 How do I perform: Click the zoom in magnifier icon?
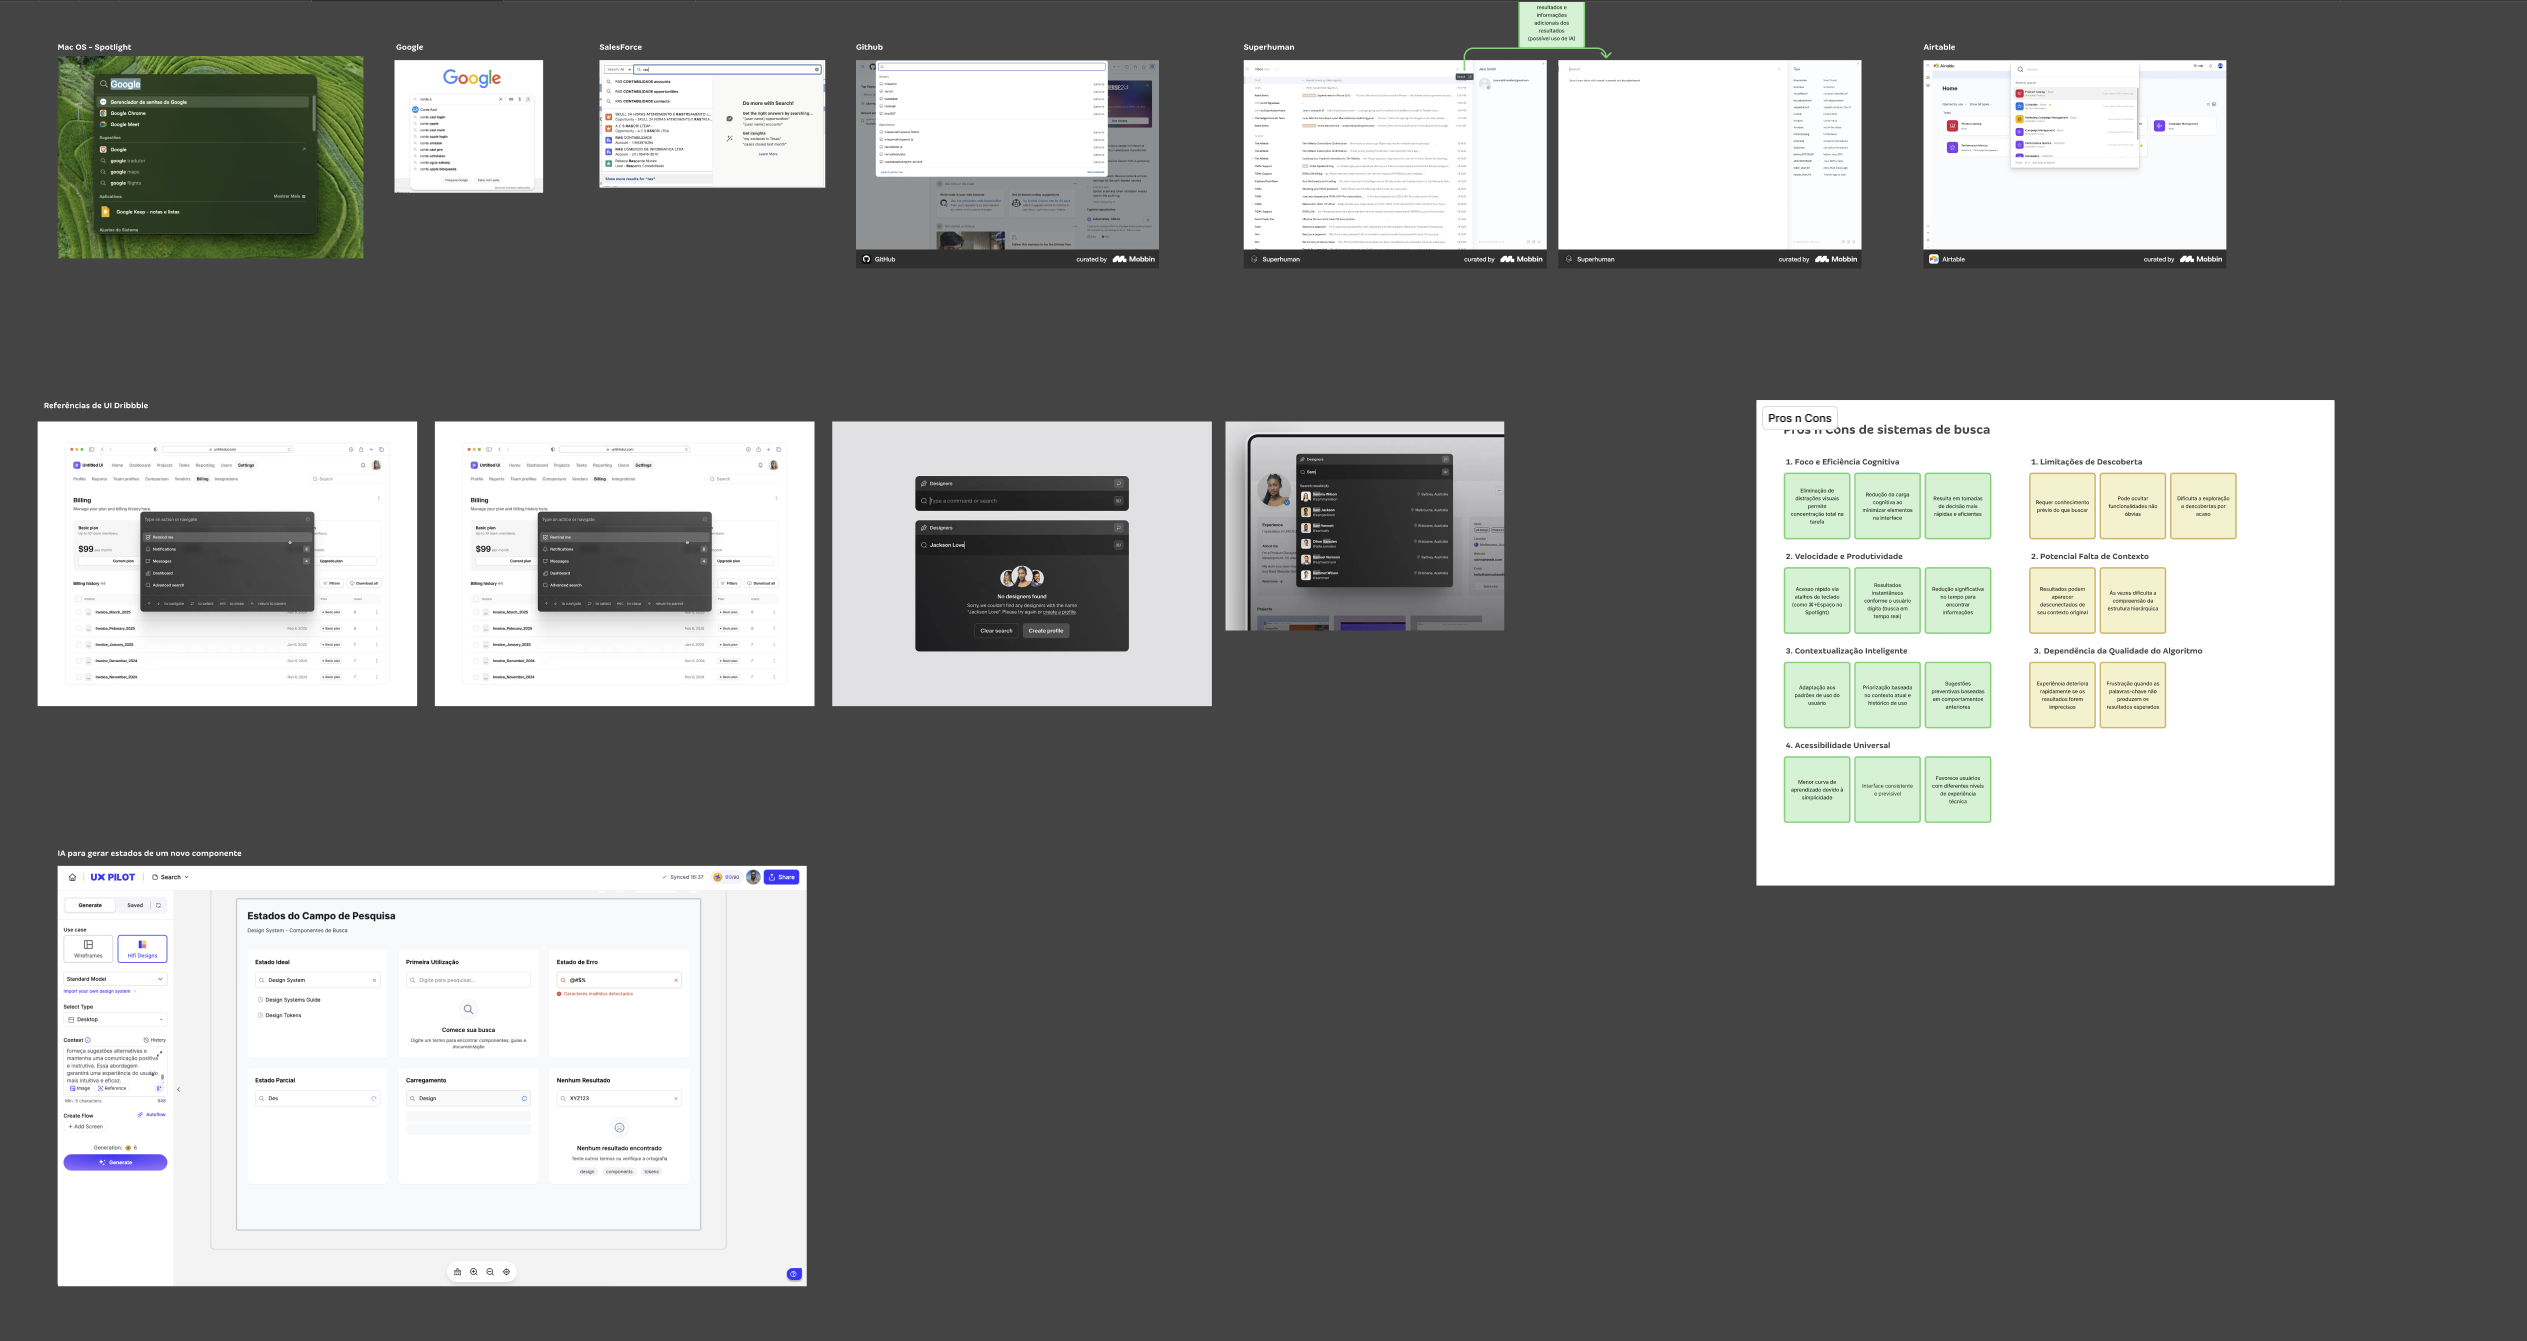point(474,1272)
